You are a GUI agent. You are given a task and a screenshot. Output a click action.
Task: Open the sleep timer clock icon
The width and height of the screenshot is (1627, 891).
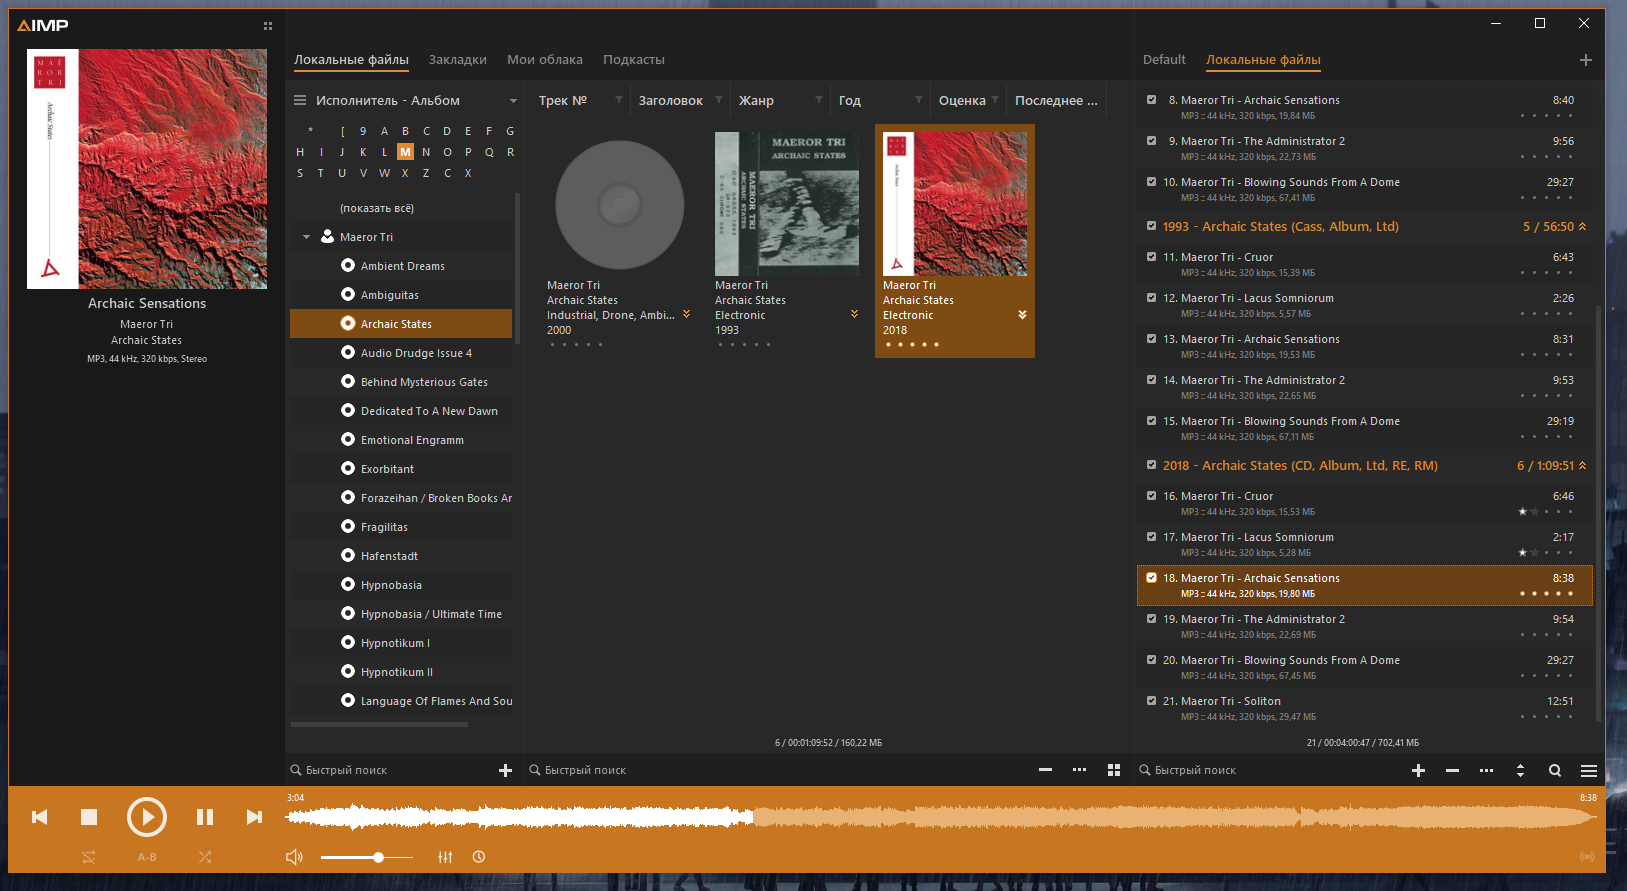[x=479, y=857]
